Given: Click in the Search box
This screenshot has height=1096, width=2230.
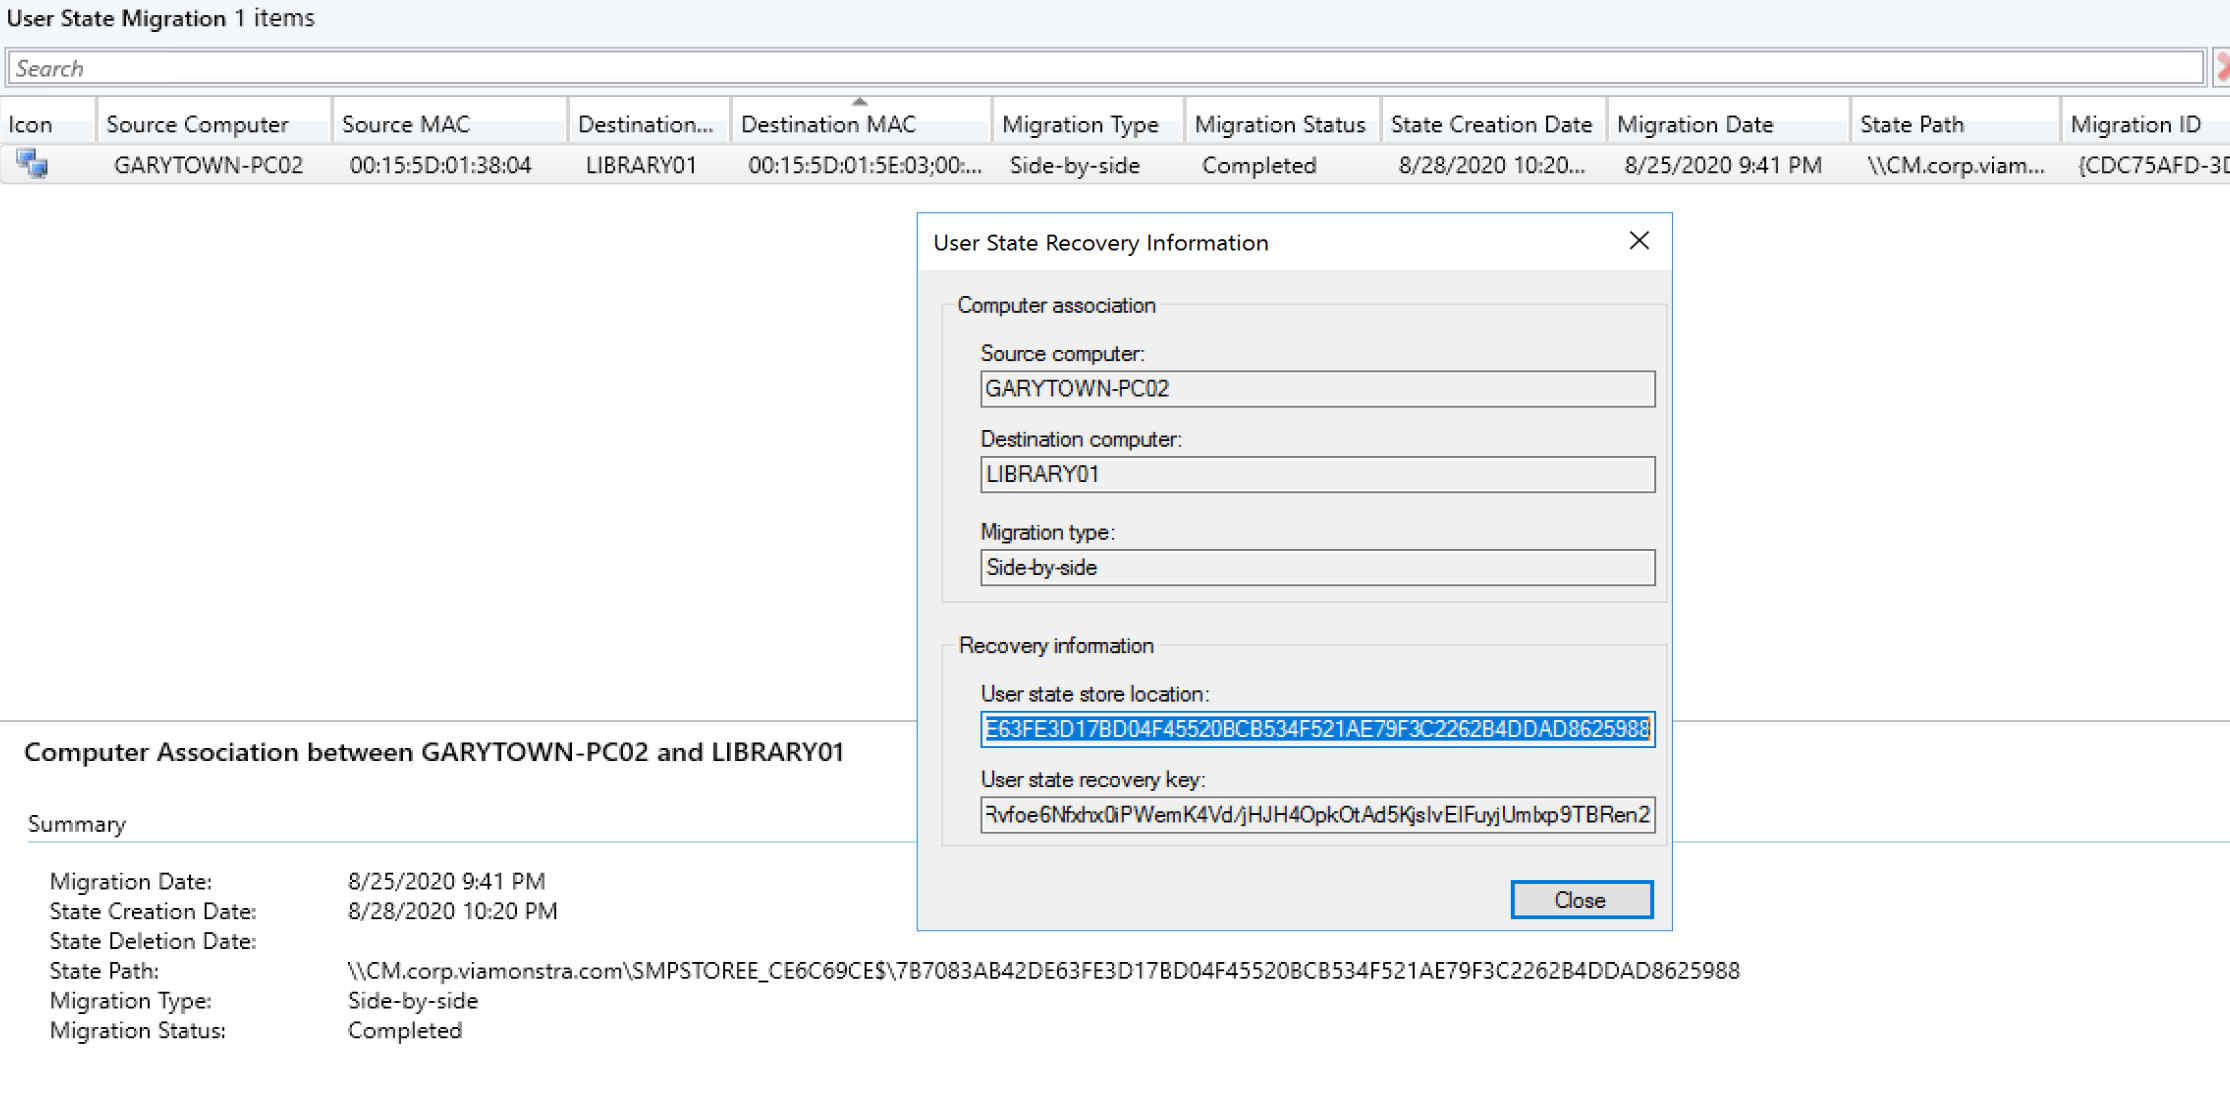Looking at the screenshot, I should click(x=1100, y=68).
